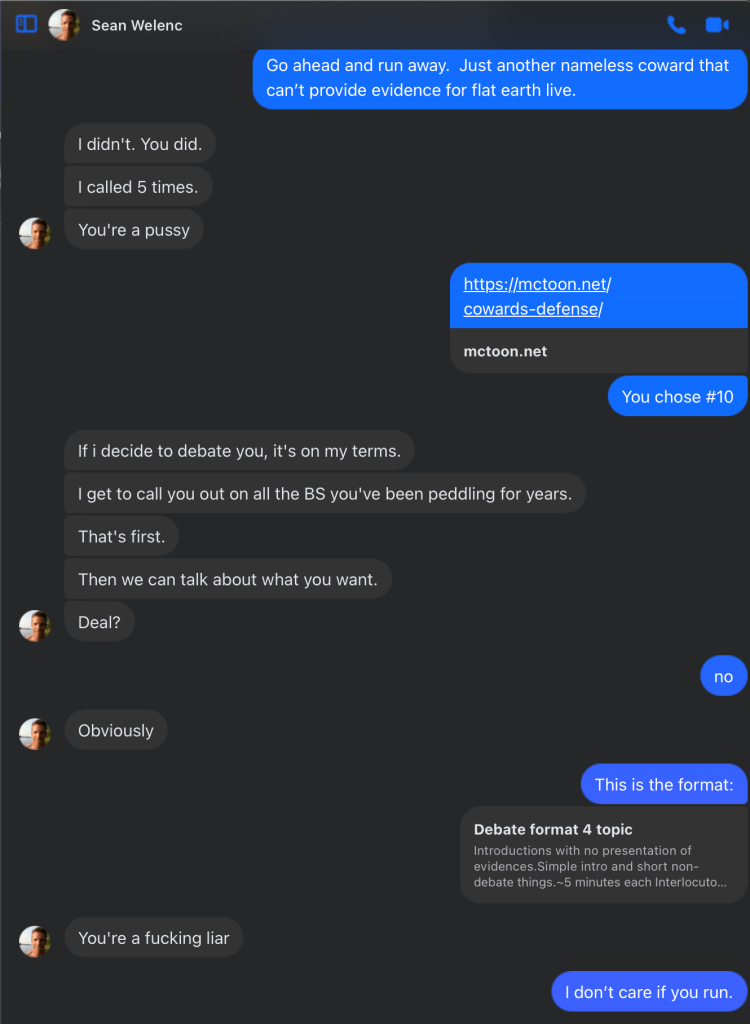Click avatar next to "fucking liar" message
Image resolution: width=750 pixels, height=1024 pixels.
pos(35,941)
